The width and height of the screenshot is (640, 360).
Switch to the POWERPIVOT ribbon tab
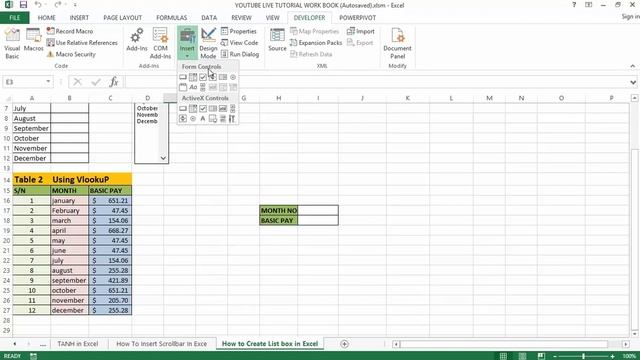coord(358,18)
